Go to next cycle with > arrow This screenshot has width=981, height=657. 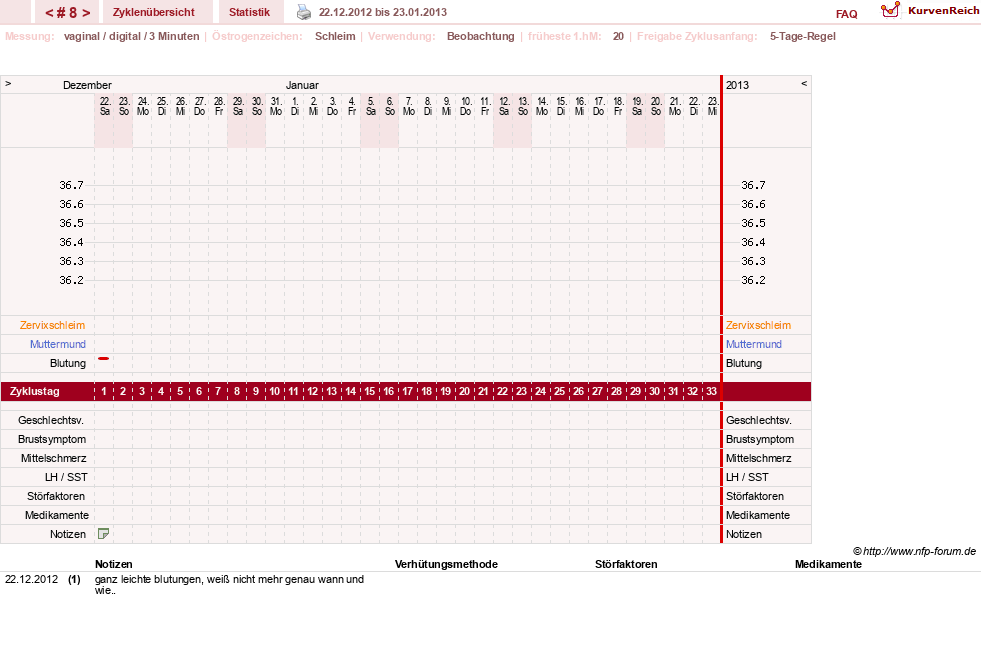86,13
